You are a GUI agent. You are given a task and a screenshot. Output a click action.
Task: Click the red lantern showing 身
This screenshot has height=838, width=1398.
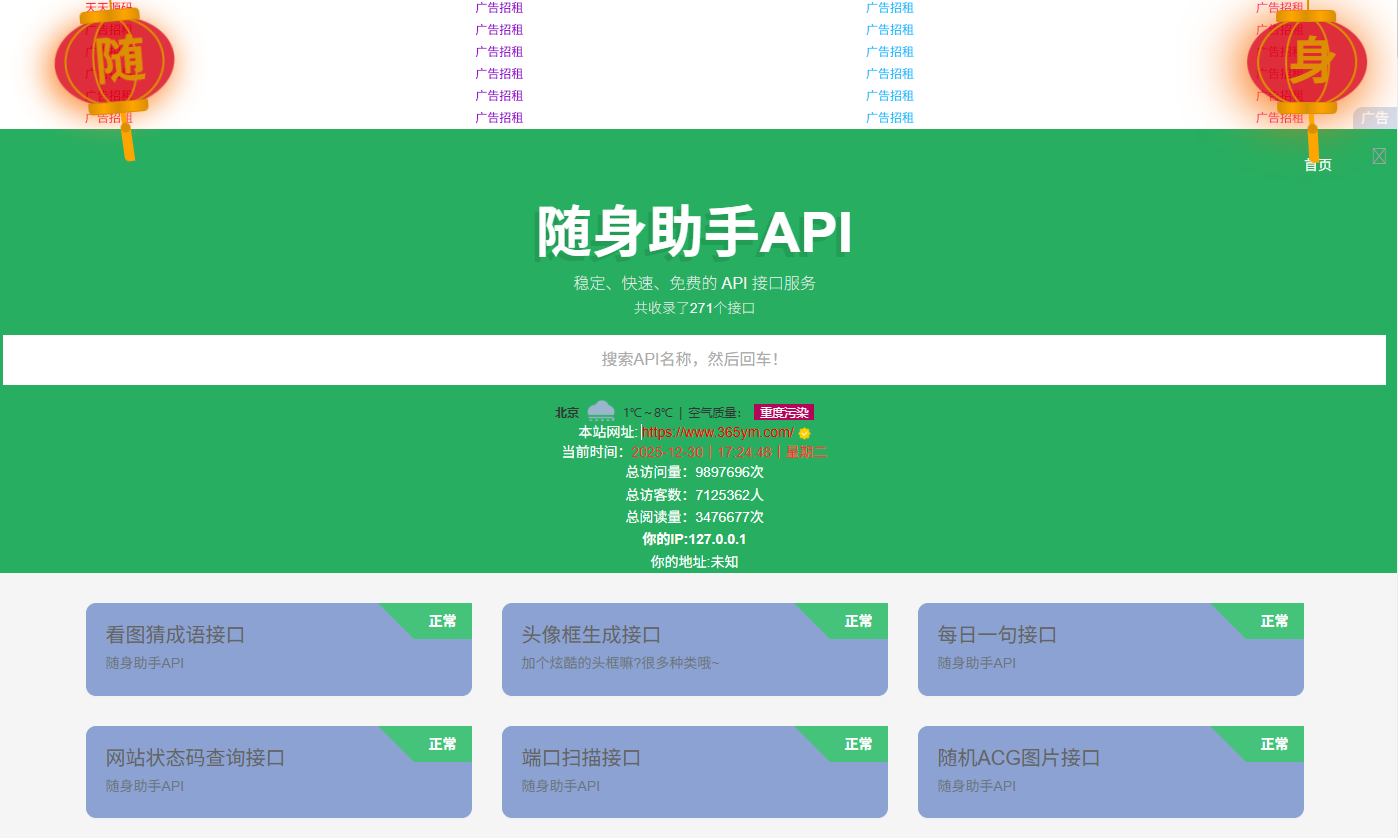click(x=1306, y=60)
